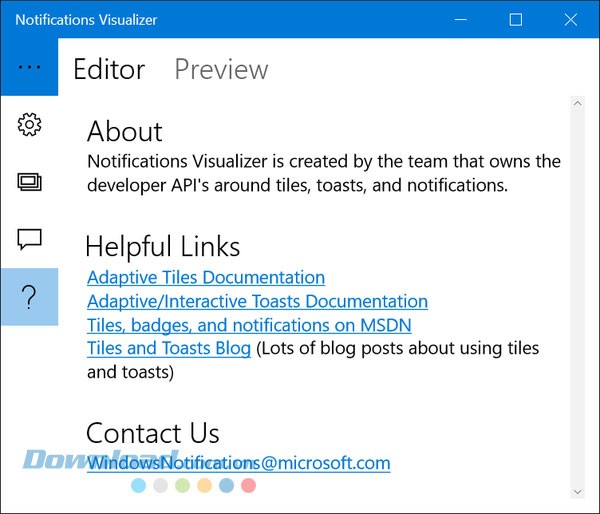
Task: Follow the Tiles, badges, and notifications on MSDN link
Action: click(249, 325)
